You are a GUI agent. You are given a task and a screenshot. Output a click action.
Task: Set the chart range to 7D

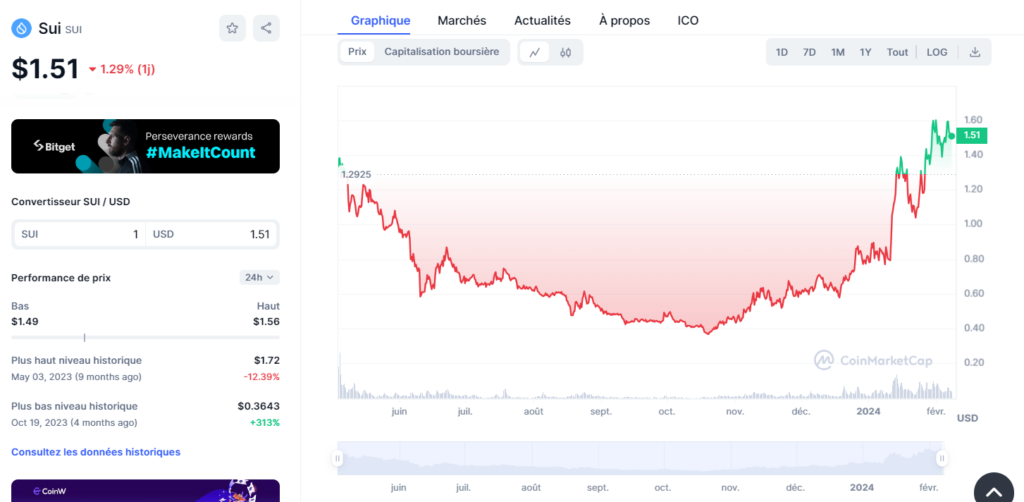click(x=809, y=52)
